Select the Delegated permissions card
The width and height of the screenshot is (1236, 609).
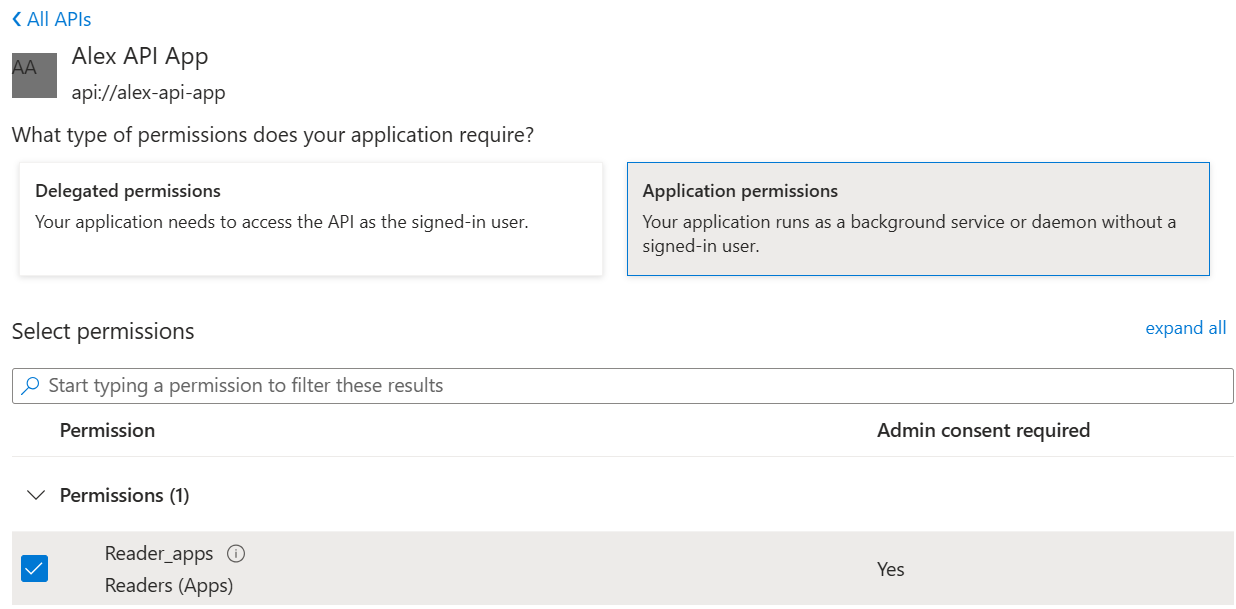pyautogui.click(x=311, y=219)
